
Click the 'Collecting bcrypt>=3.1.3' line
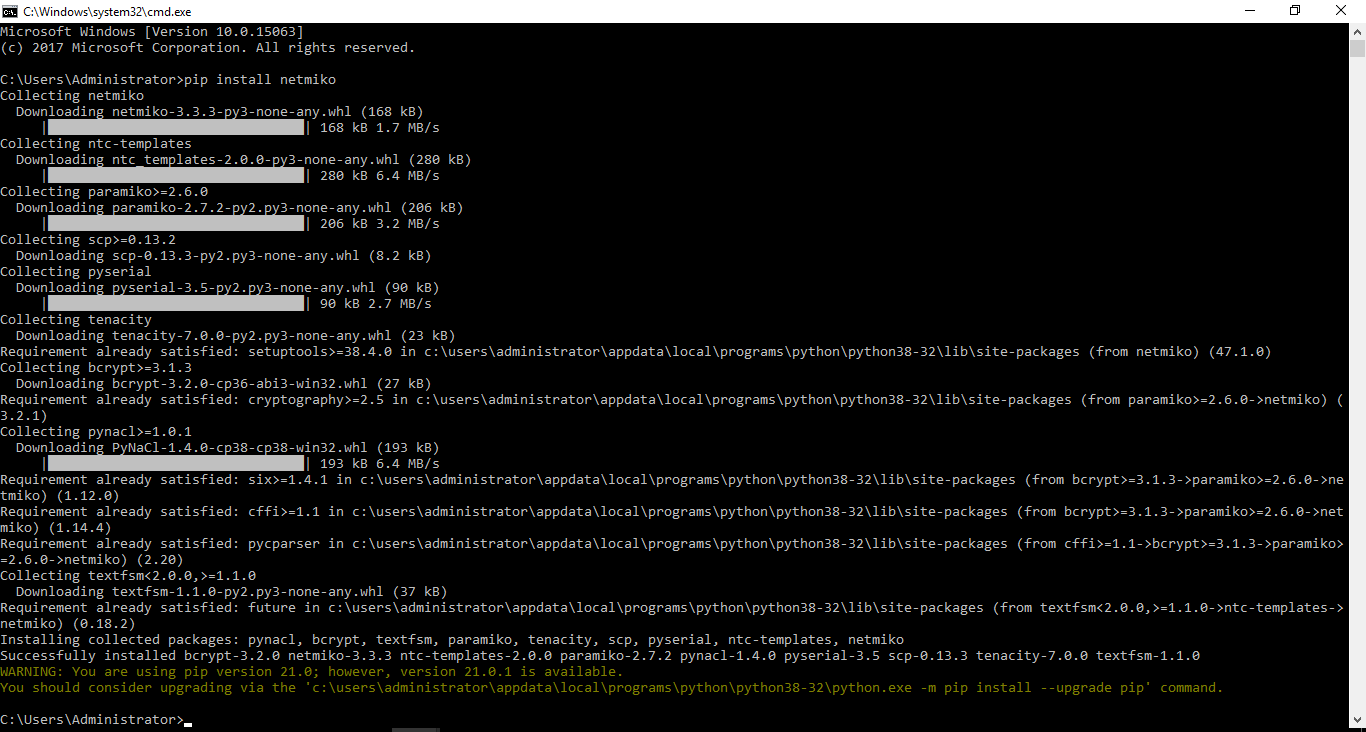point(96,368)
